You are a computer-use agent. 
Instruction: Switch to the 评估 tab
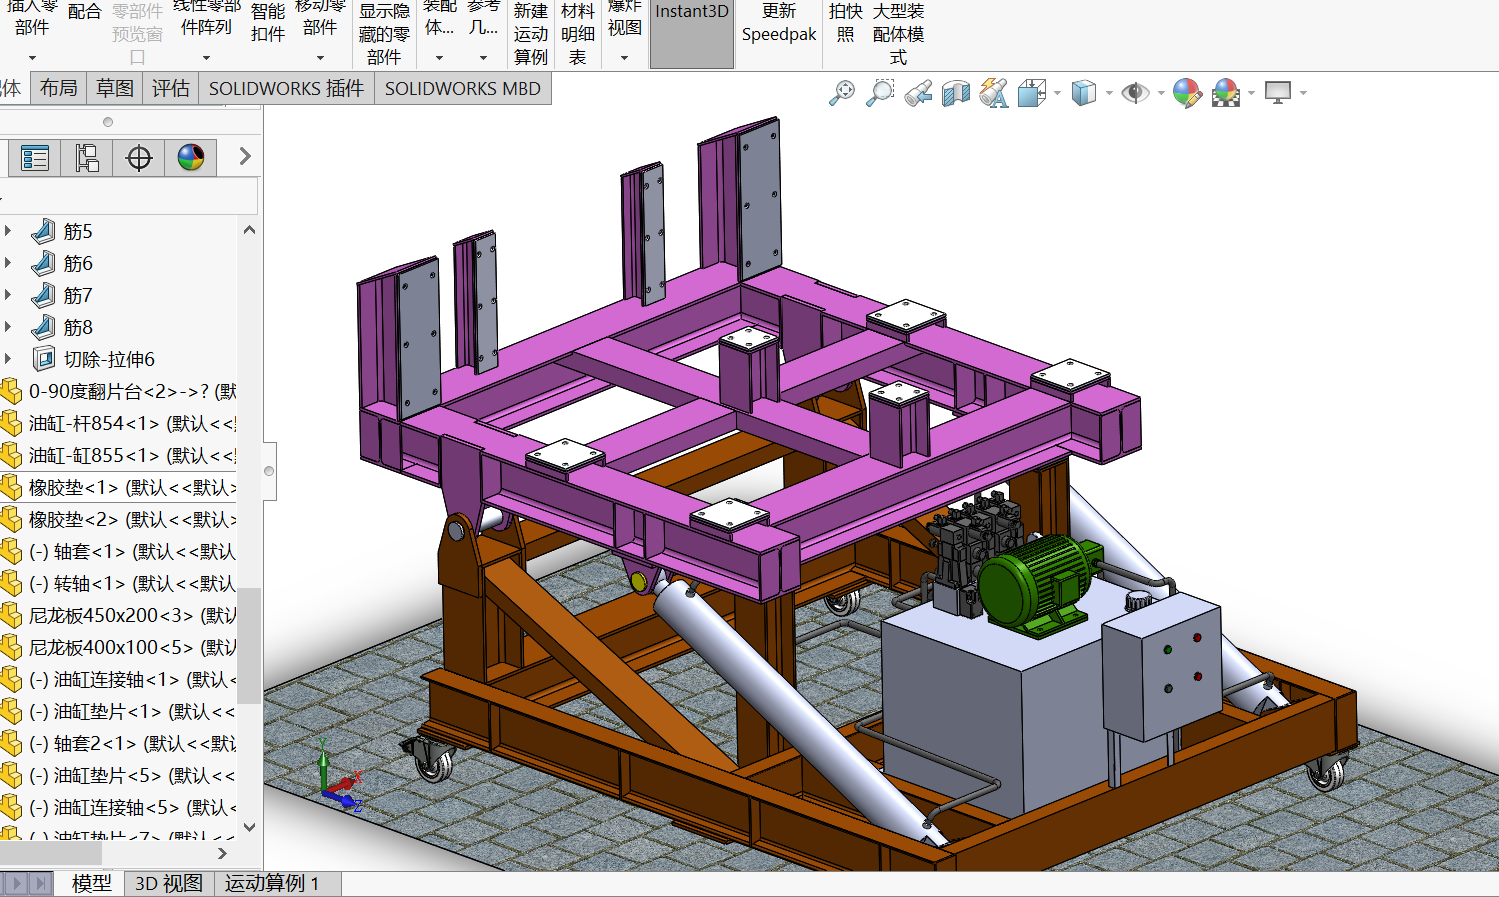[171, 88]
